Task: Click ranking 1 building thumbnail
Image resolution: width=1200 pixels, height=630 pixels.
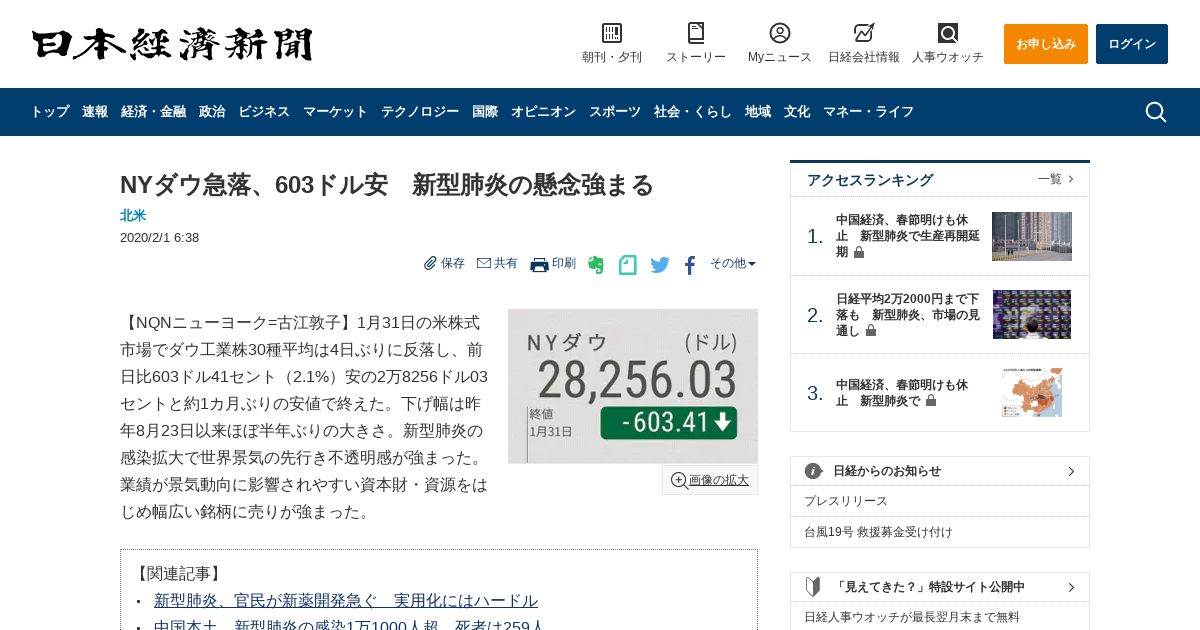Action: (1032, 236)
